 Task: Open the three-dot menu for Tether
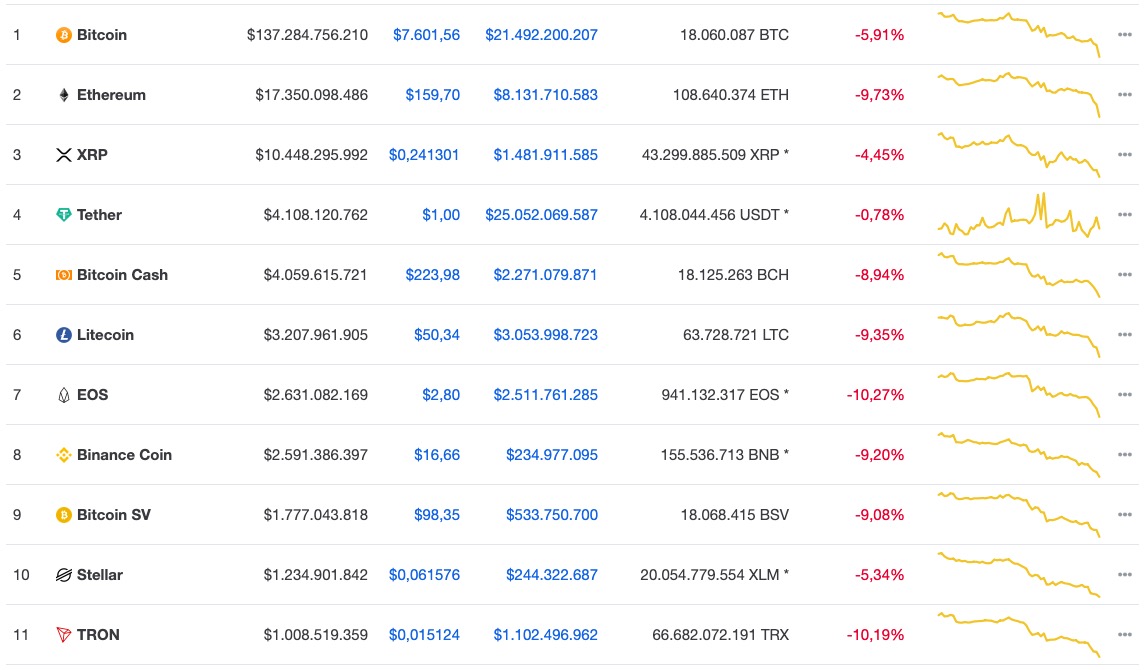tap(1125, 215)
